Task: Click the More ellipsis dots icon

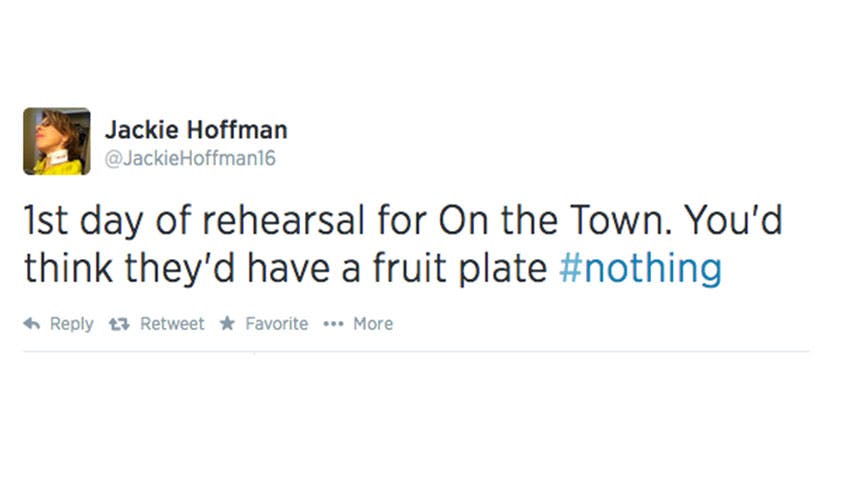Action: pos(333,324)
